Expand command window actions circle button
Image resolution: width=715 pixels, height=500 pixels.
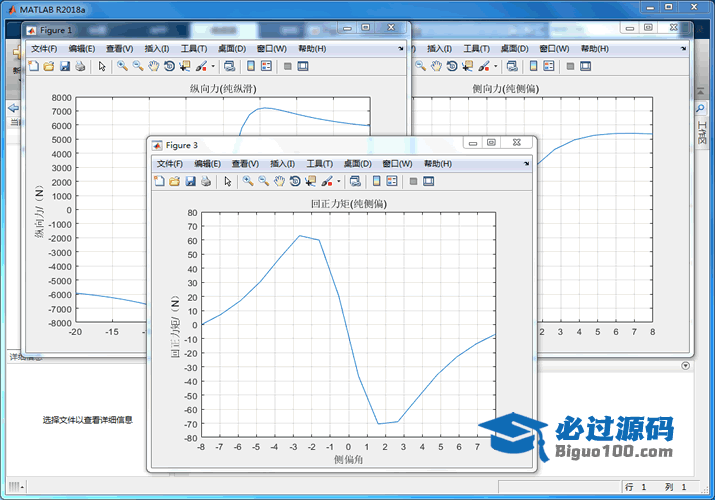pyautogui.click(x=685, y=366)
